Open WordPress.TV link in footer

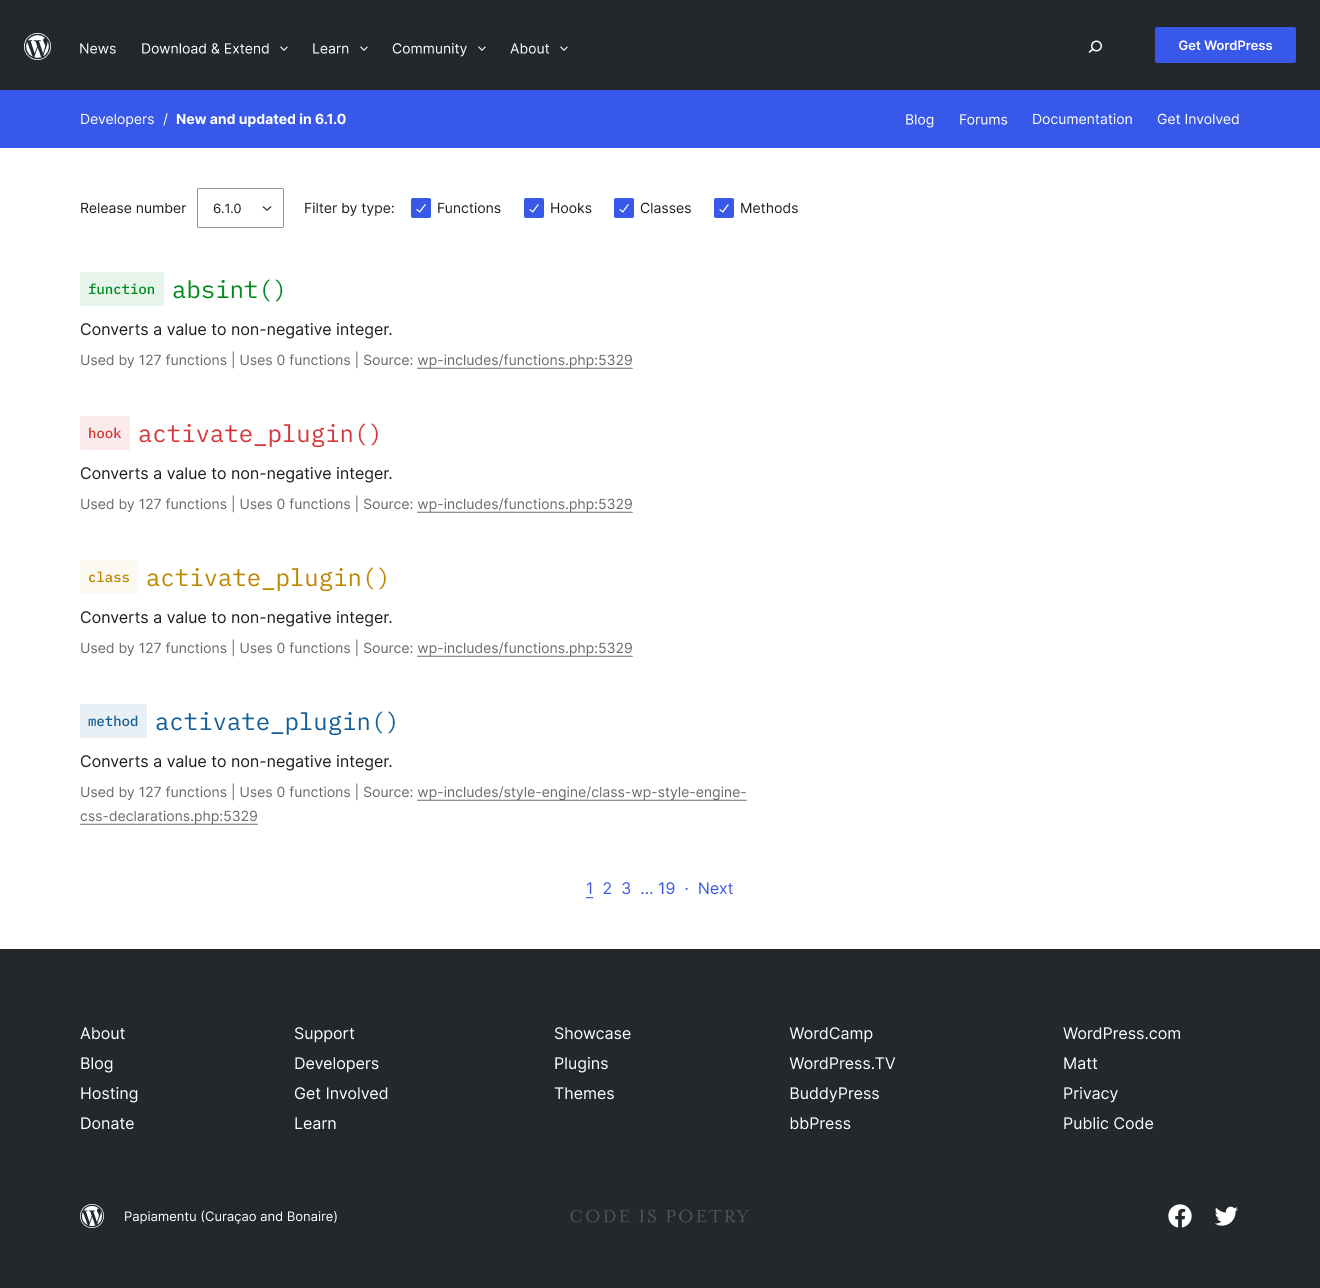click(842, 1063)
